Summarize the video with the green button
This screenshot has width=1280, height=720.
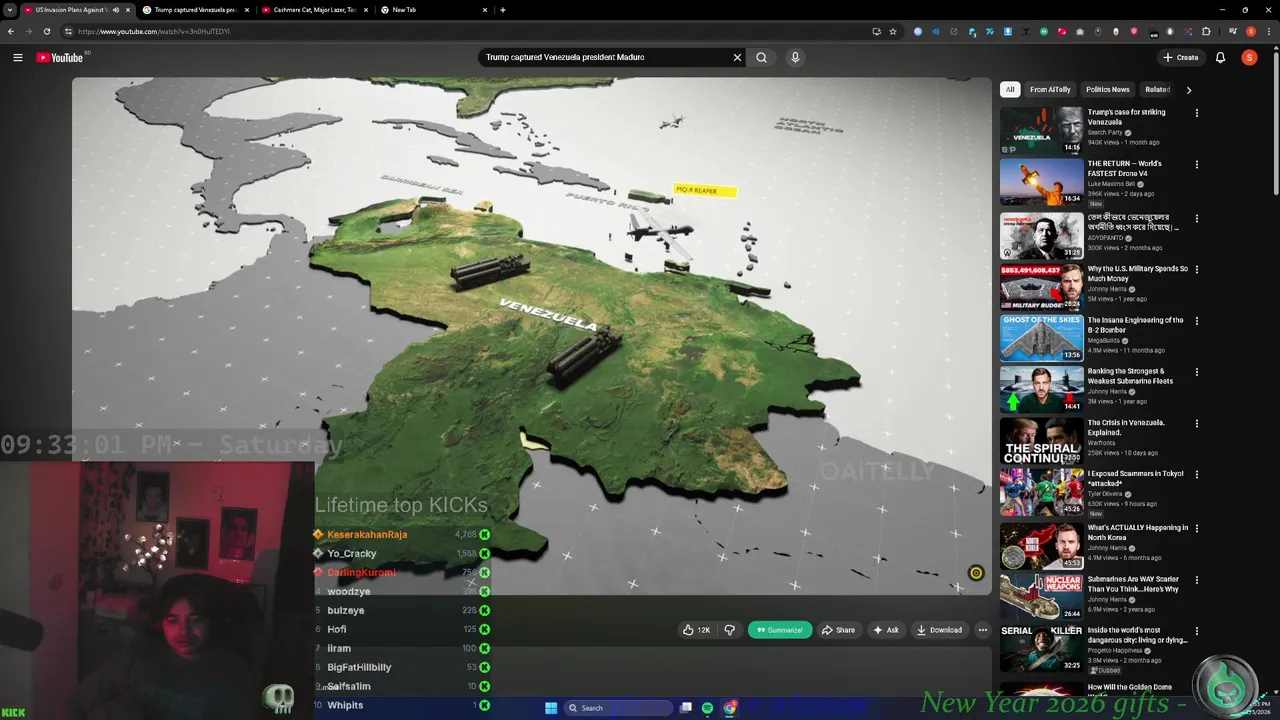779,630
